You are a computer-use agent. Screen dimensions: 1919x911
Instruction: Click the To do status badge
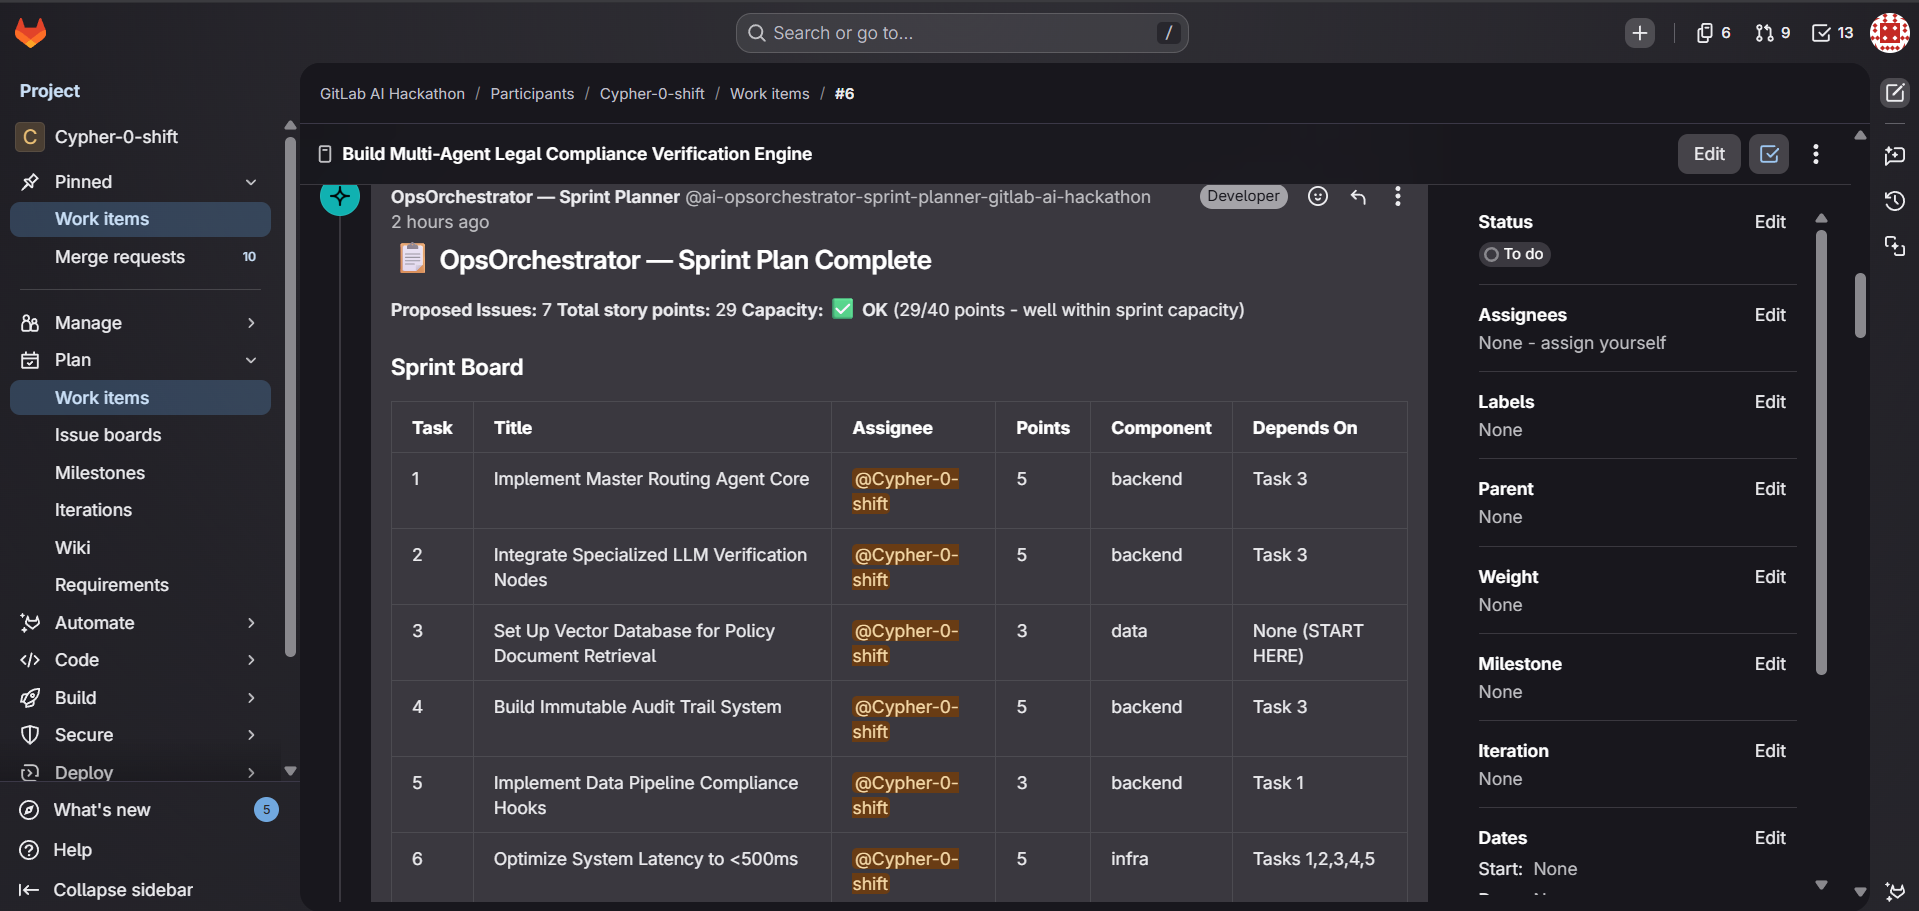[1514, 254]
